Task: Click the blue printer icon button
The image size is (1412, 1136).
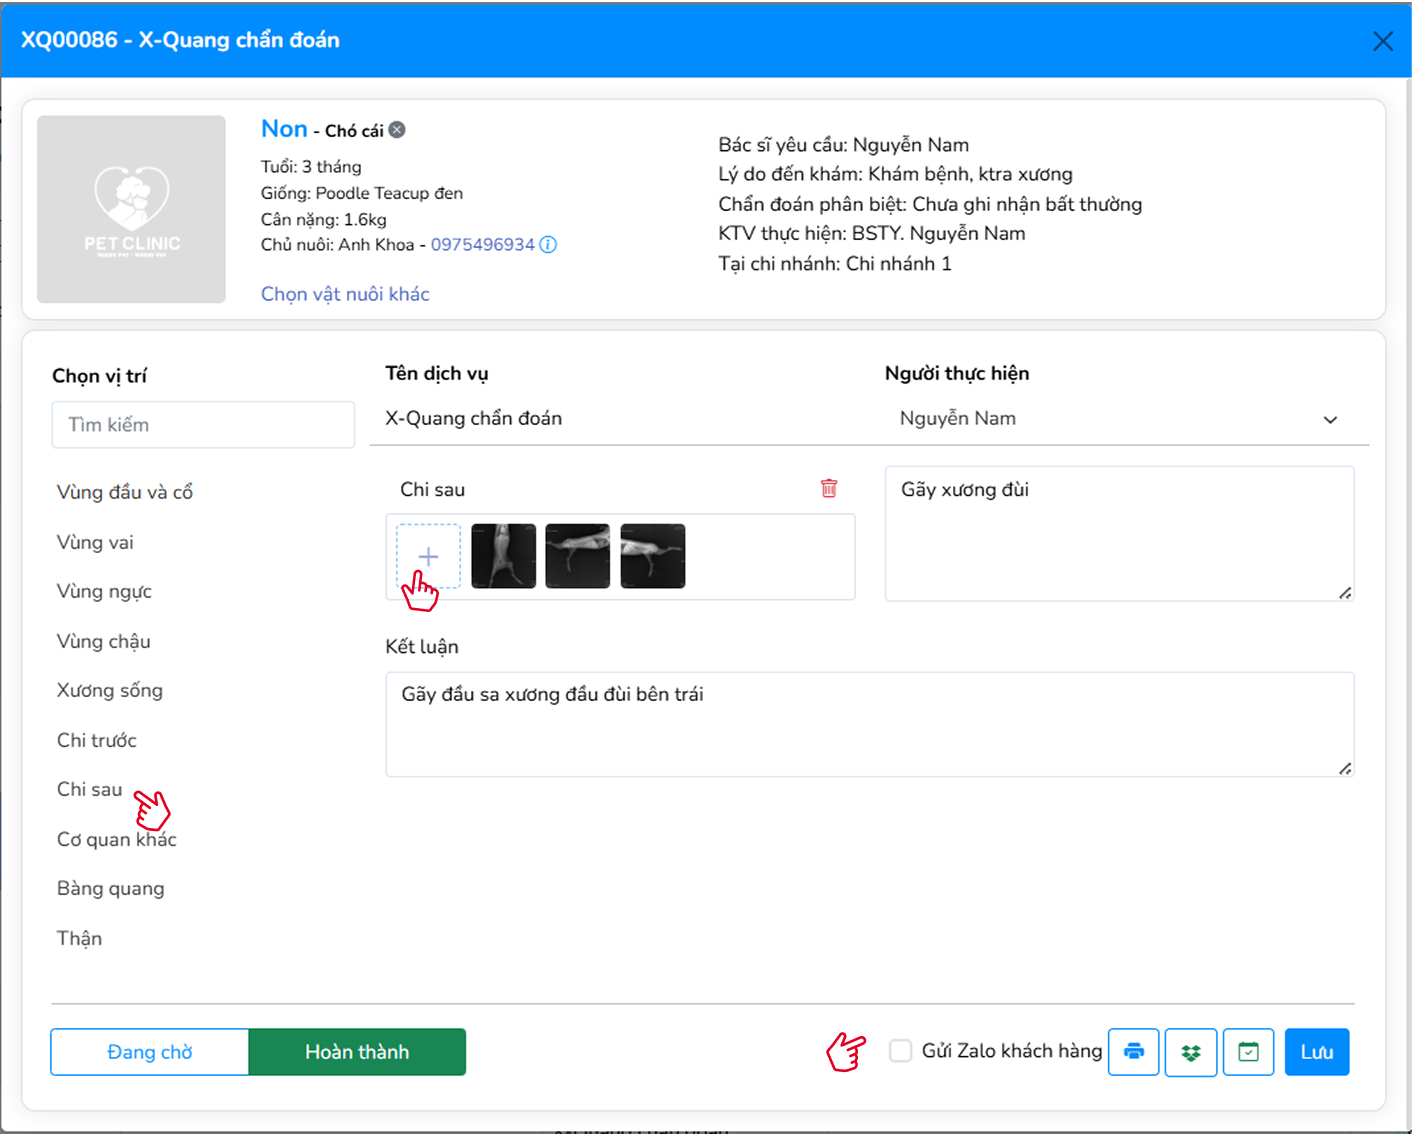Action: click(x=1133, y=1052)
